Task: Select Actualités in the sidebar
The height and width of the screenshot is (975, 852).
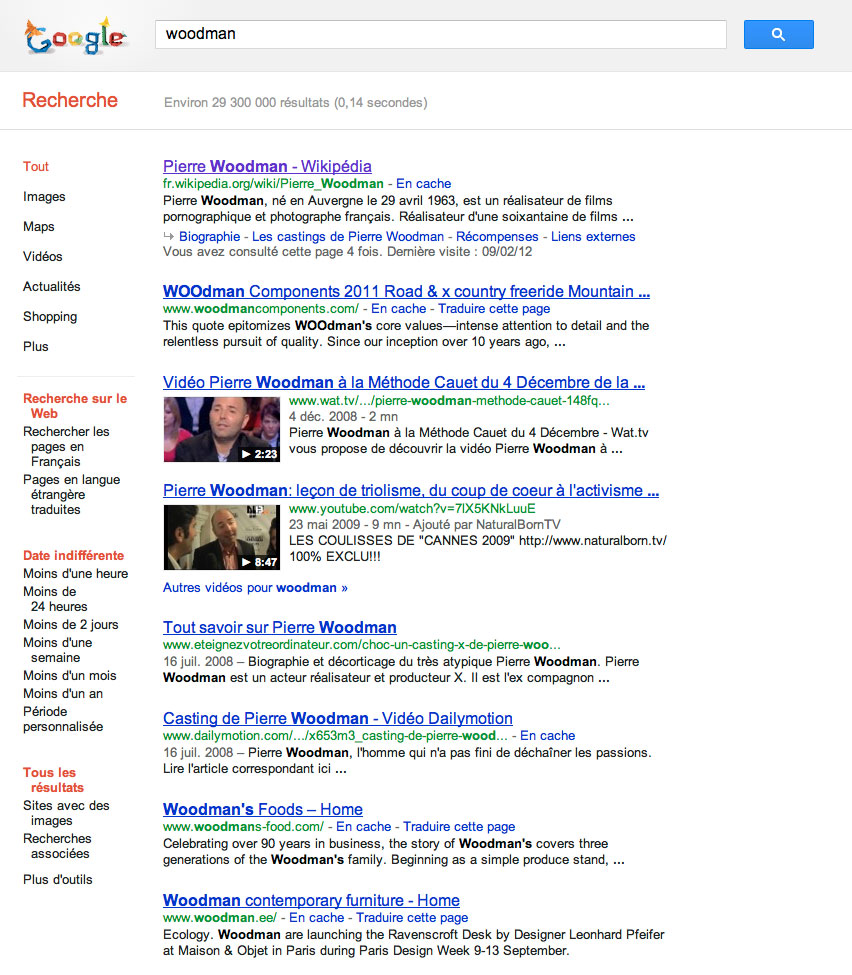Action: click(52, 287)
